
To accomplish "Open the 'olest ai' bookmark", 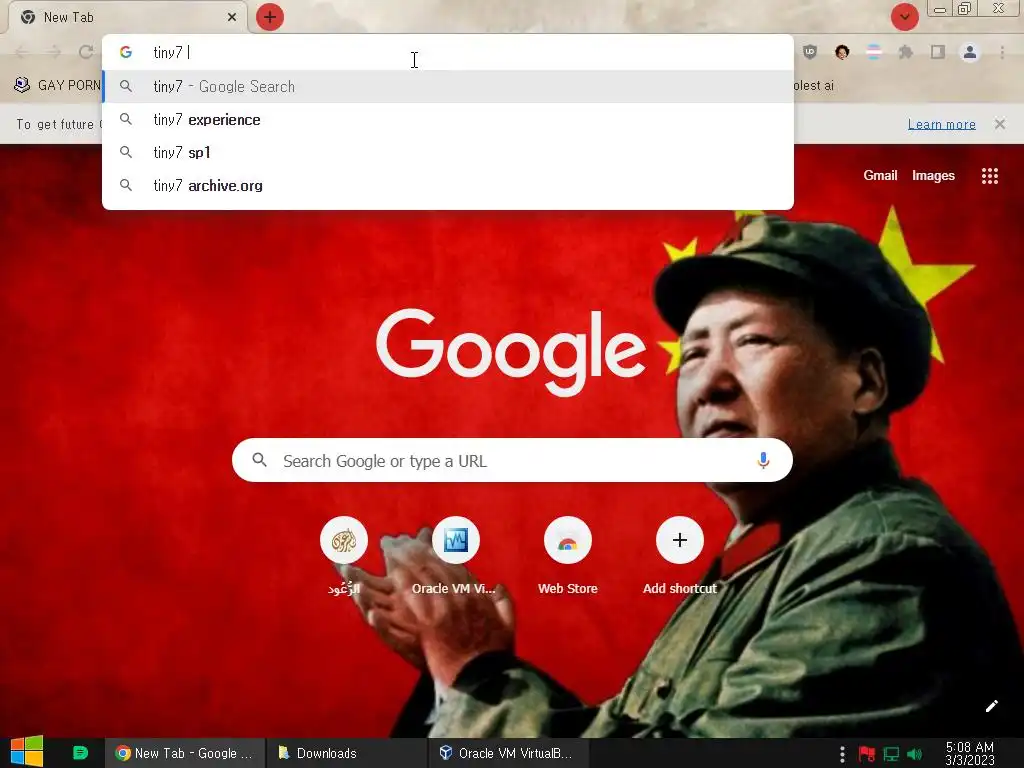I will pos(814,86).
